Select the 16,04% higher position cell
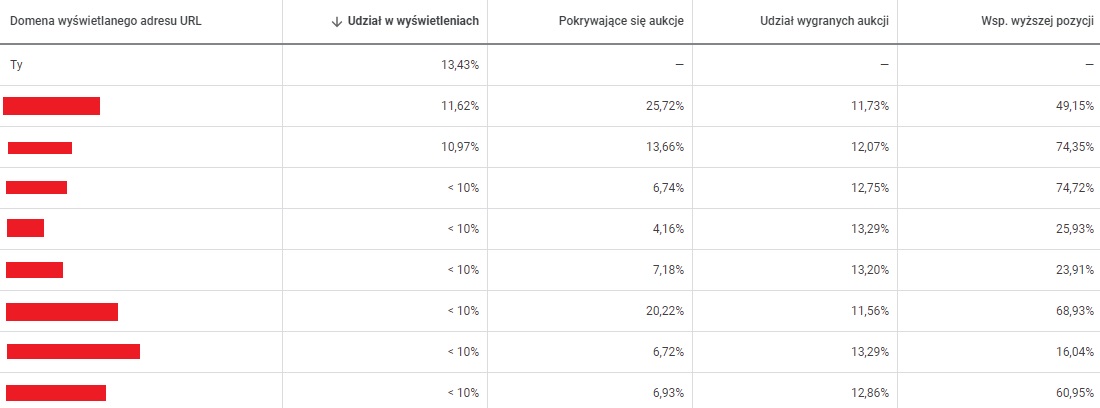 pos(1075,352)
